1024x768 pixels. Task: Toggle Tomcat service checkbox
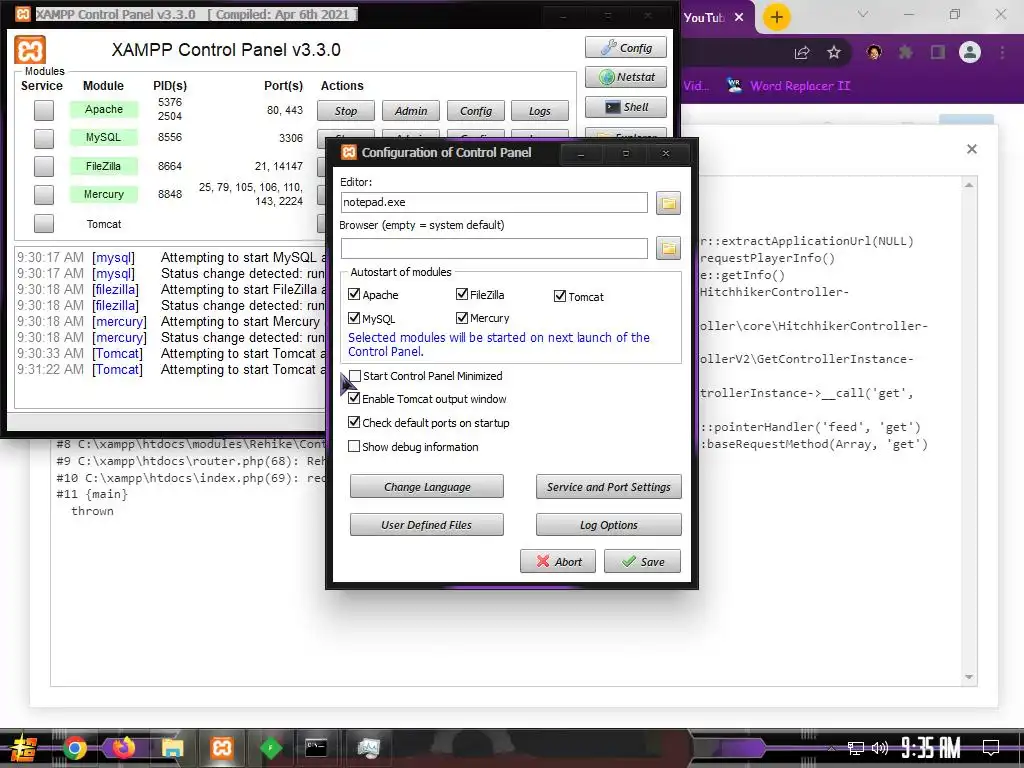click(44, 223)
